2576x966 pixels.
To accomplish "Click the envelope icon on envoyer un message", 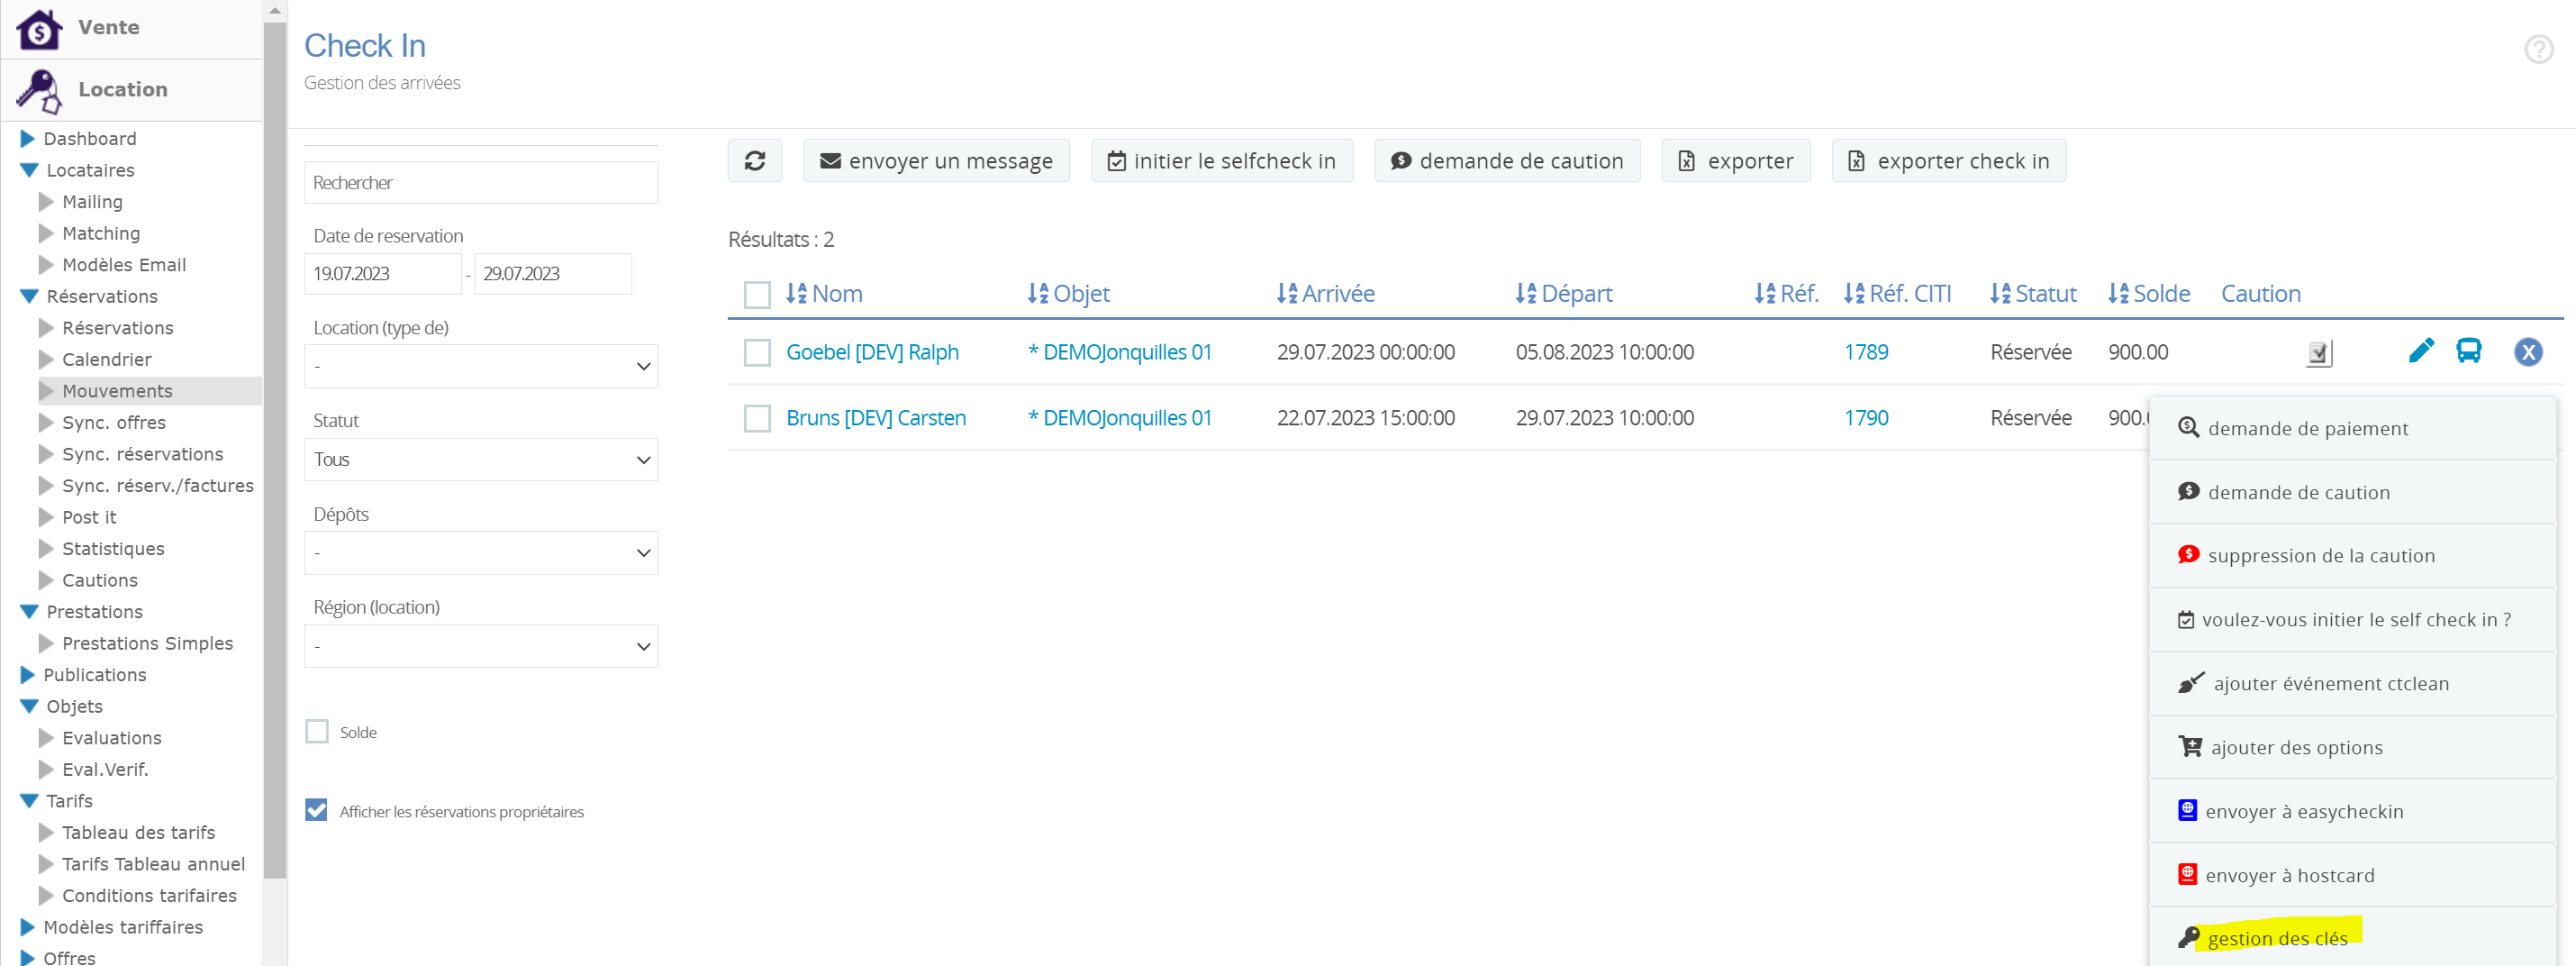I will click(830, 161).
